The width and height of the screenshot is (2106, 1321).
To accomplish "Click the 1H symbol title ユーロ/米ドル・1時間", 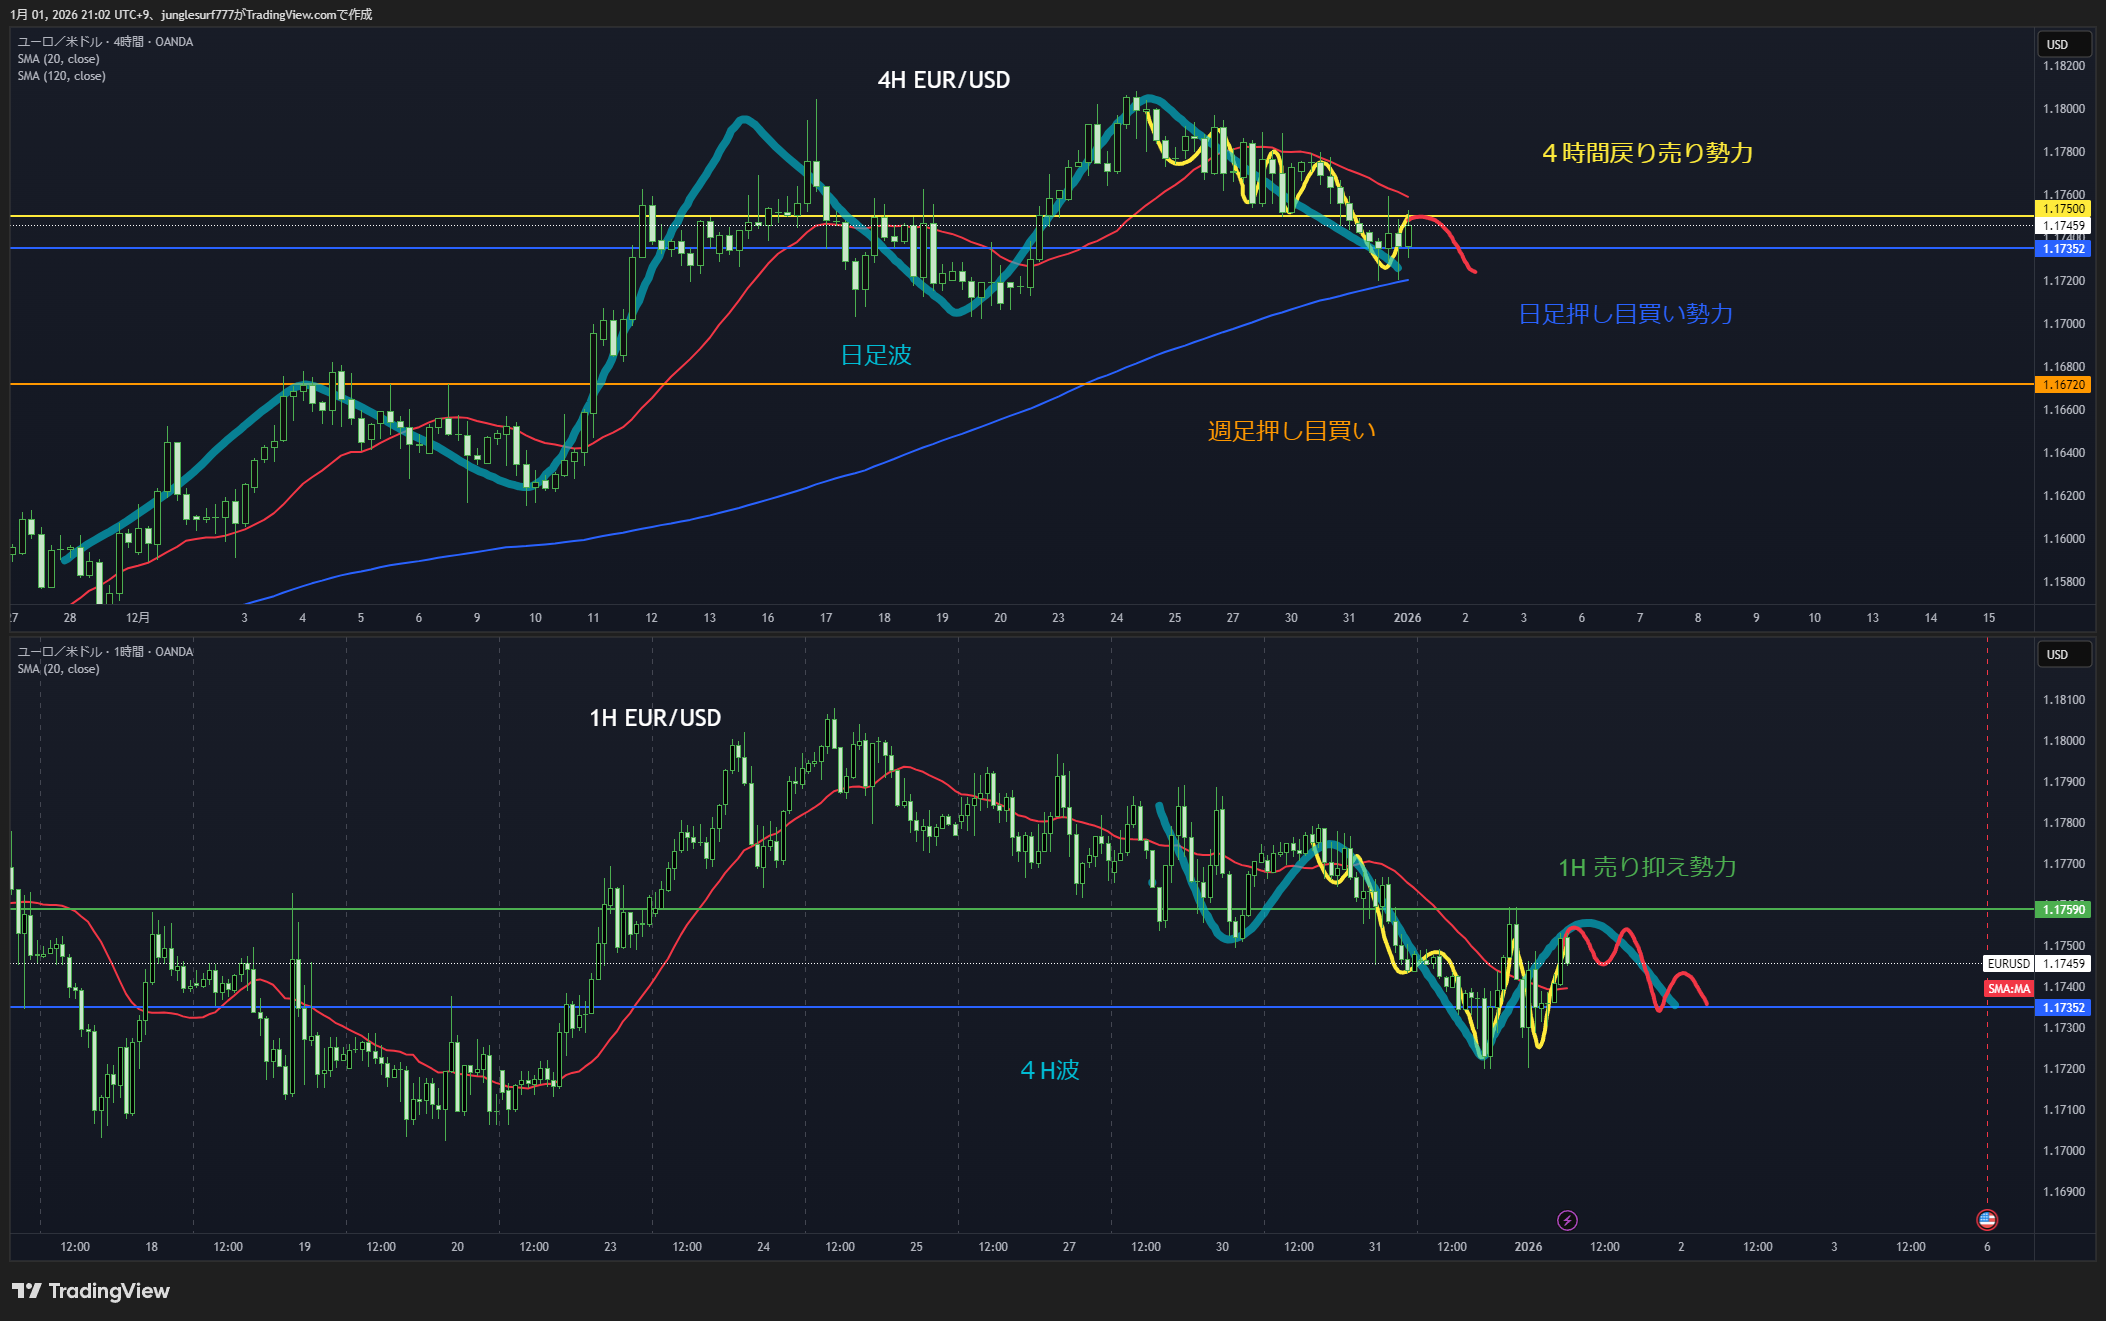I will [105, 652].
